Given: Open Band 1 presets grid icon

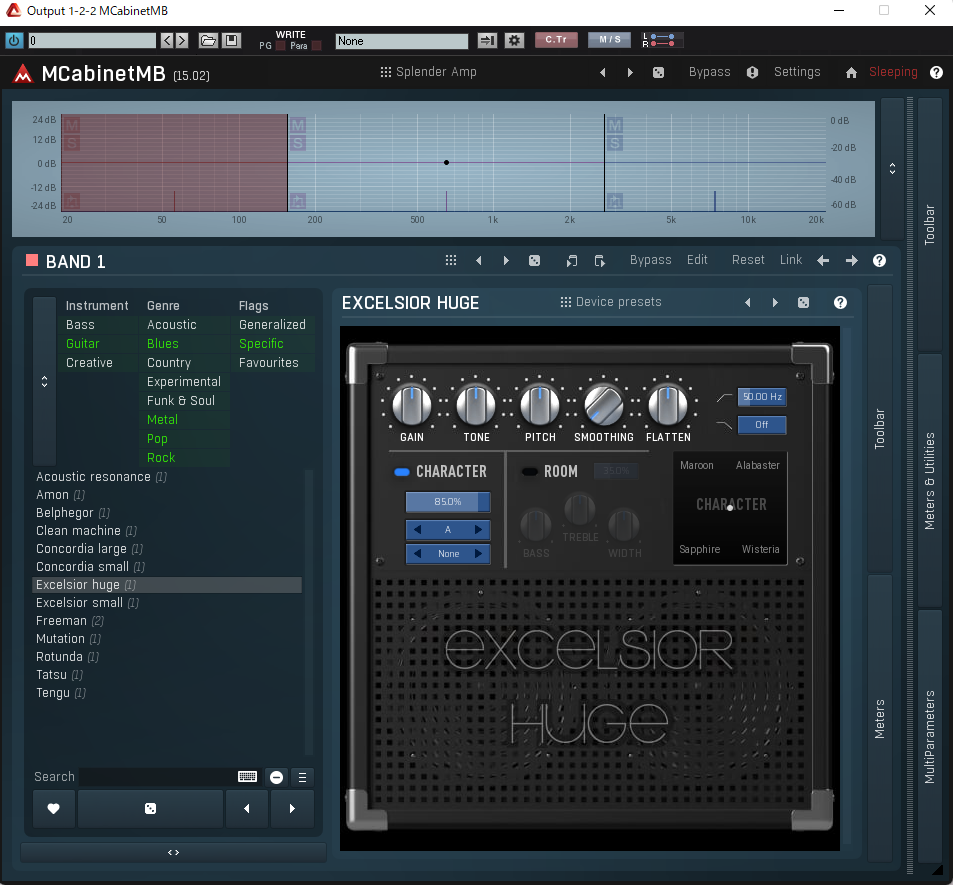Looking at the screenshot, I should (451, 260).
